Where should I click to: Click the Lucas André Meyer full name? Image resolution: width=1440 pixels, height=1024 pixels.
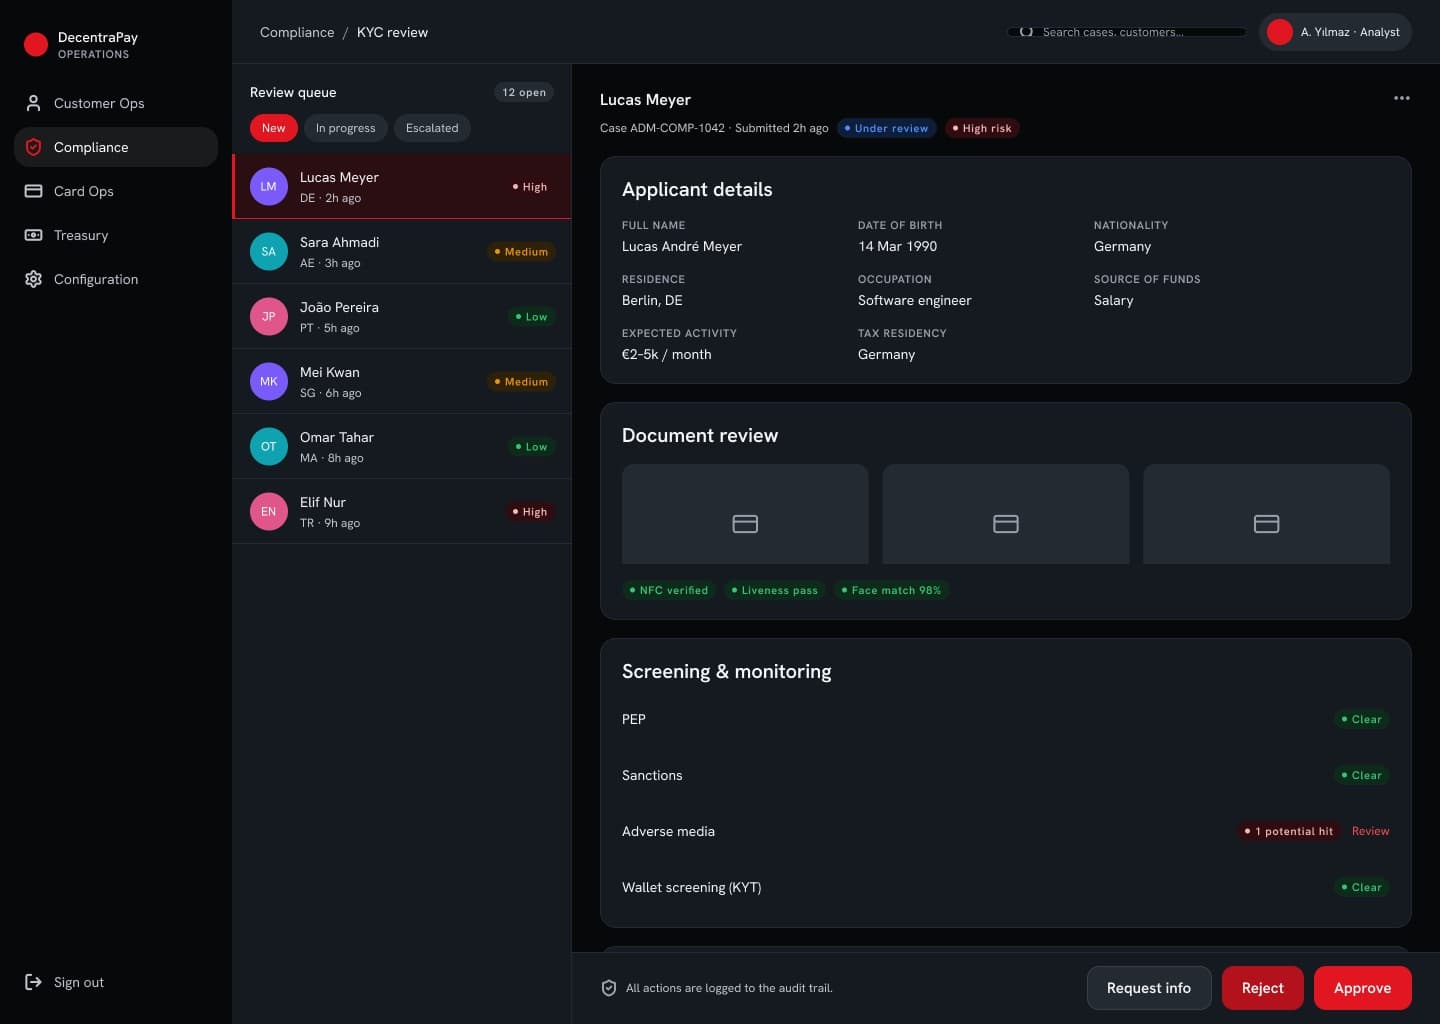(x=682, y=246)
